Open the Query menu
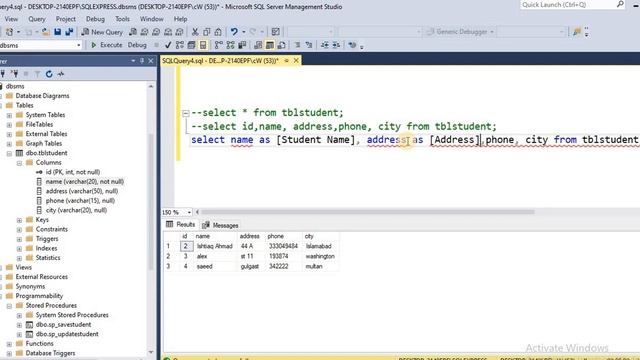This screenshot has height=360, width=640. (x=37, y=19)
